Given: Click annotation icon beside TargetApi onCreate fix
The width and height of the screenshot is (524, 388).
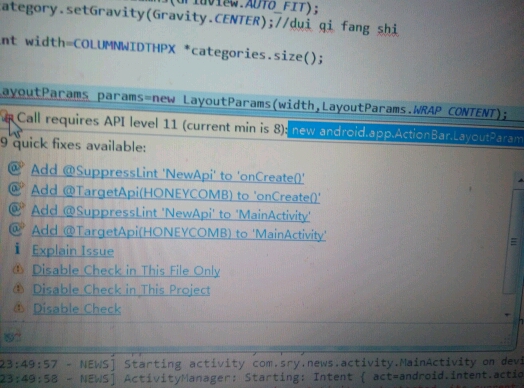Looking at the screenshot, I should click(16, 188).
